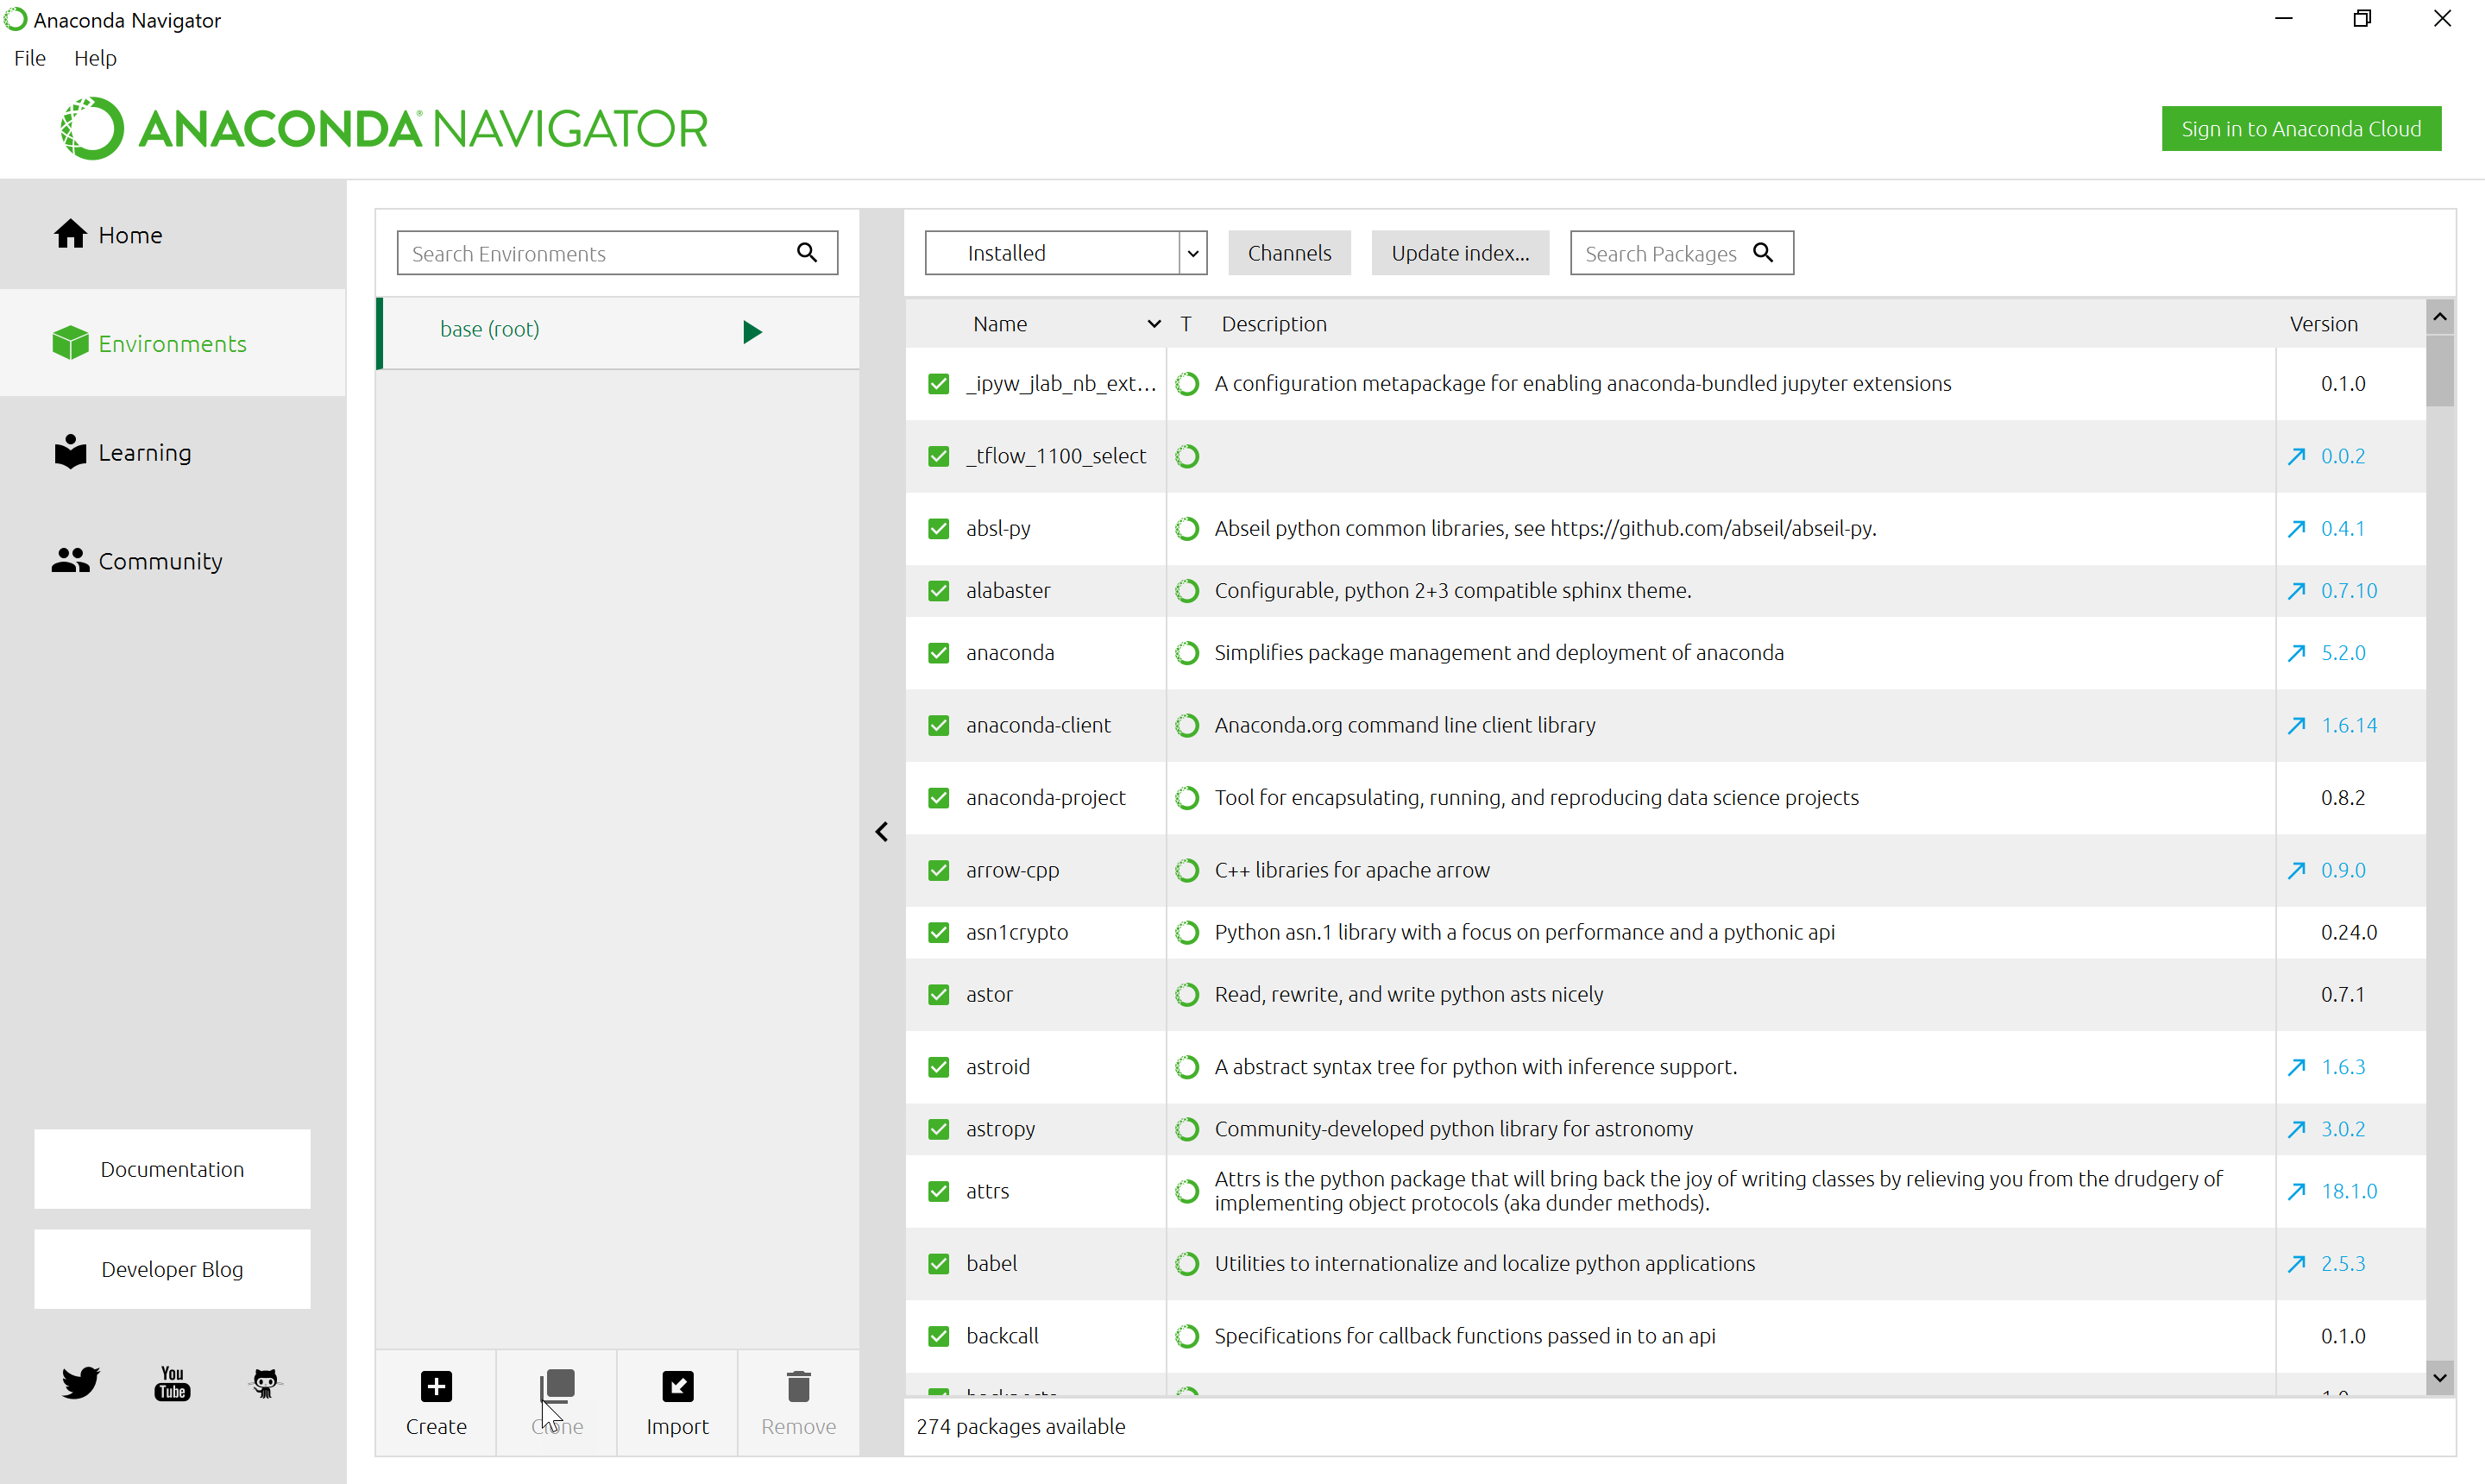
Task: Uncheck the absl-py package checkbox
Action: (938, 528)
